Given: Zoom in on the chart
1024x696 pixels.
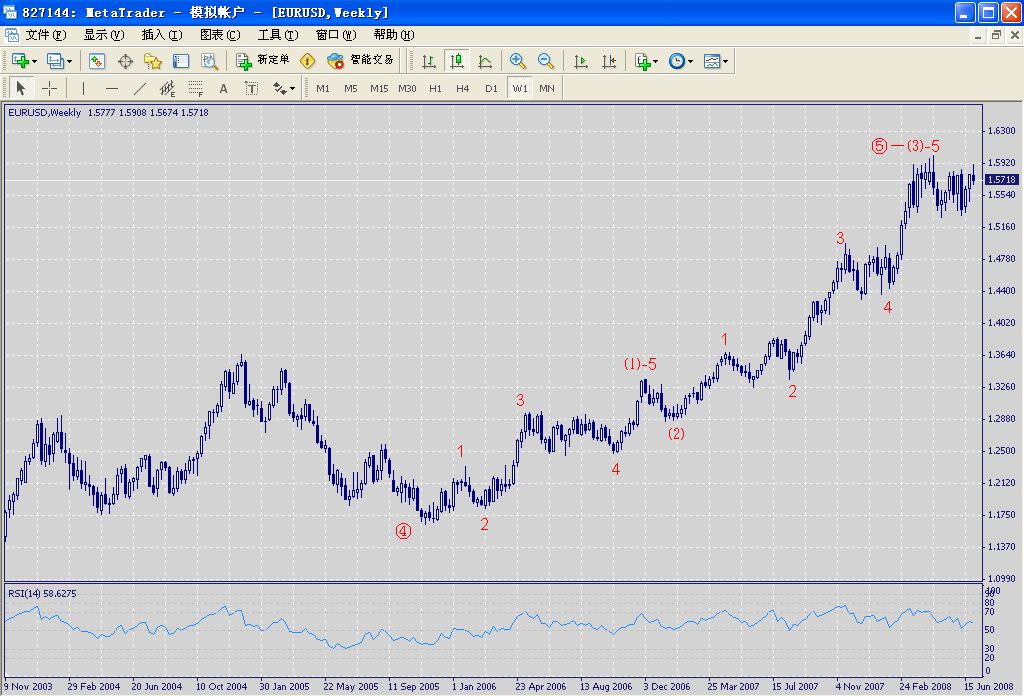Looking at the screenshot, I should pyautogui.click(x=517, y=61).
